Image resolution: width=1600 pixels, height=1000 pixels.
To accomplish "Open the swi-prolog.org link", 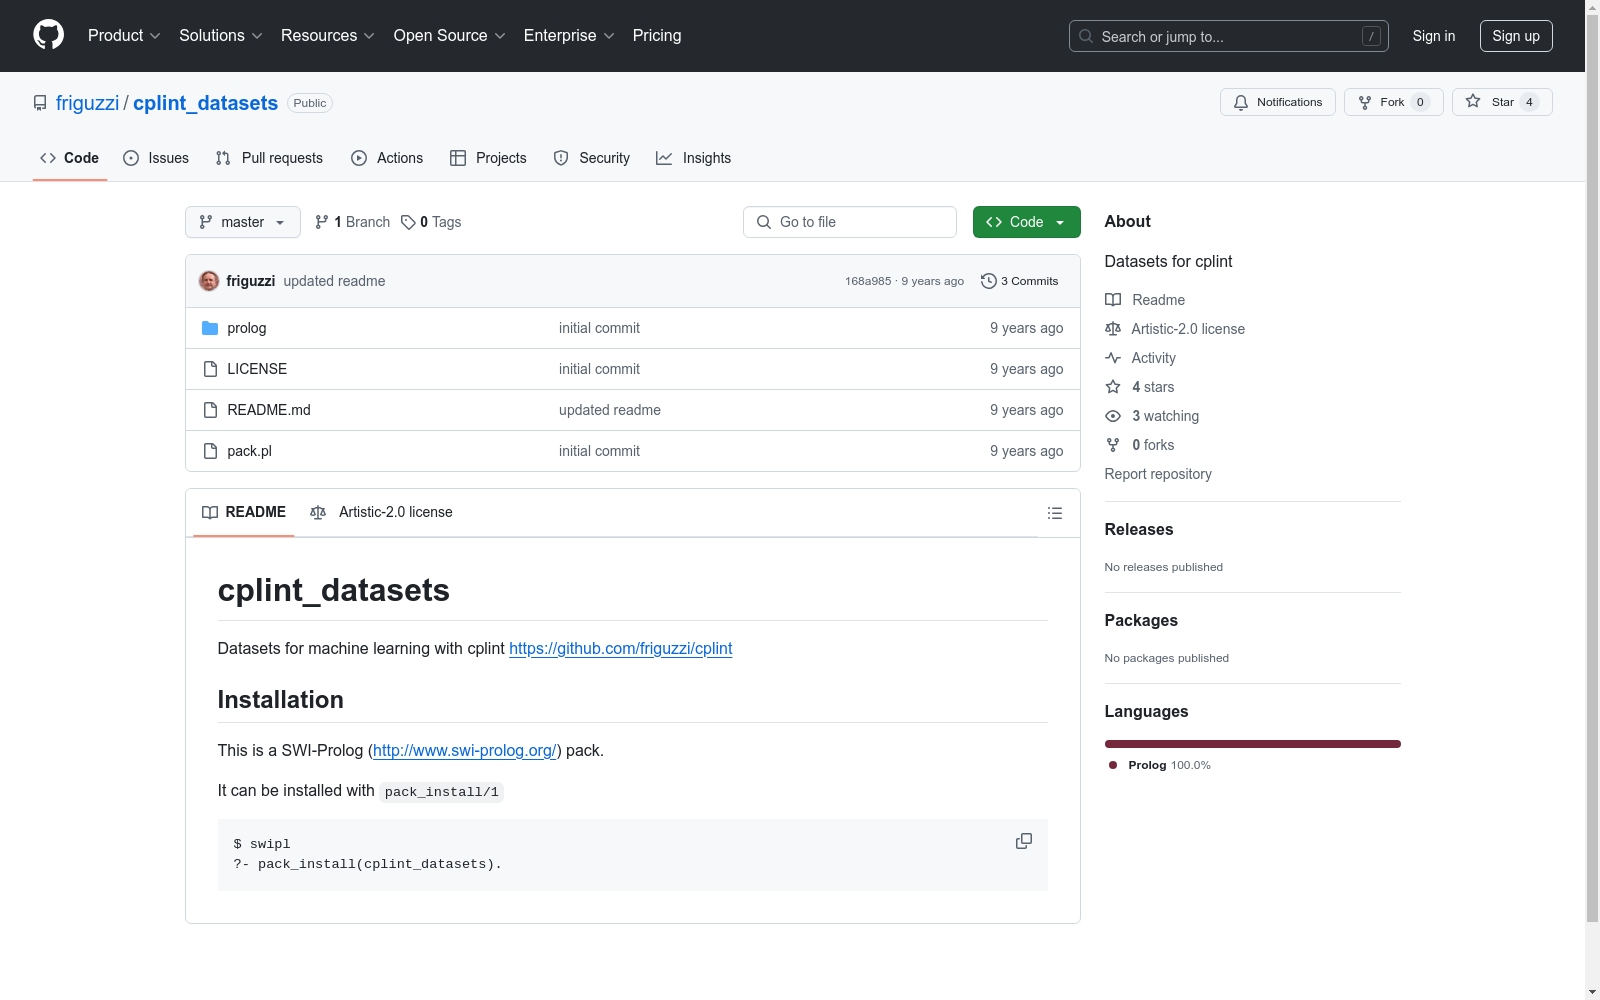I will click(465, 750).
